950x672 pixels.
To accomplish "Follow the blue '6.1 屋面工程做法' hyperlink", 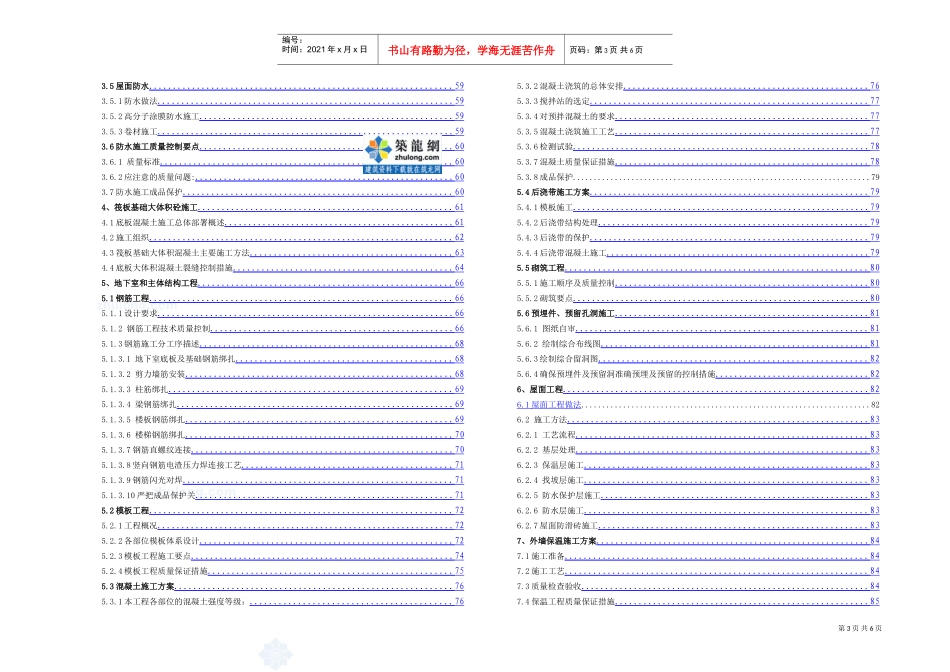I will point(549,404).
